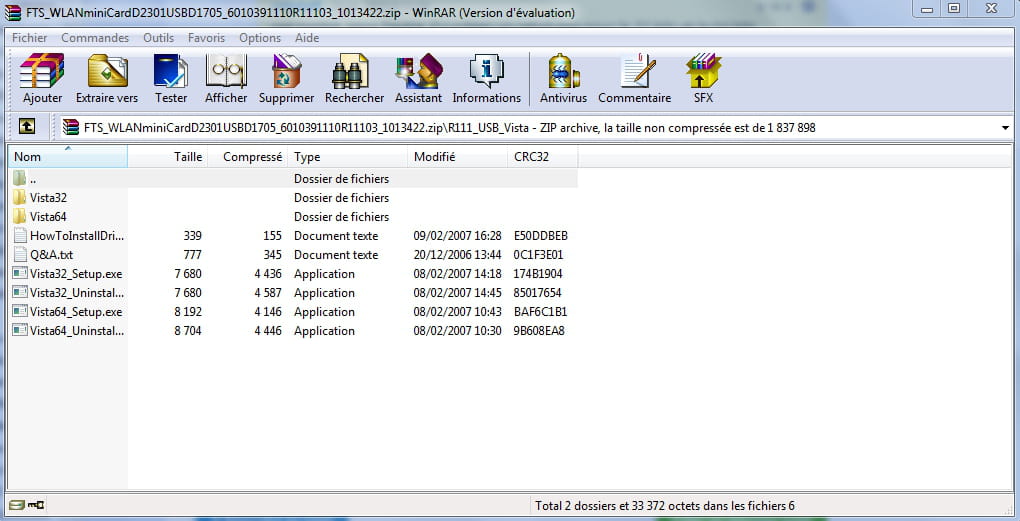Image resolution: width=1020 pixels, height=521 pixels.
Task: Start the Antivirus scan icon
Action: (563, 79)
